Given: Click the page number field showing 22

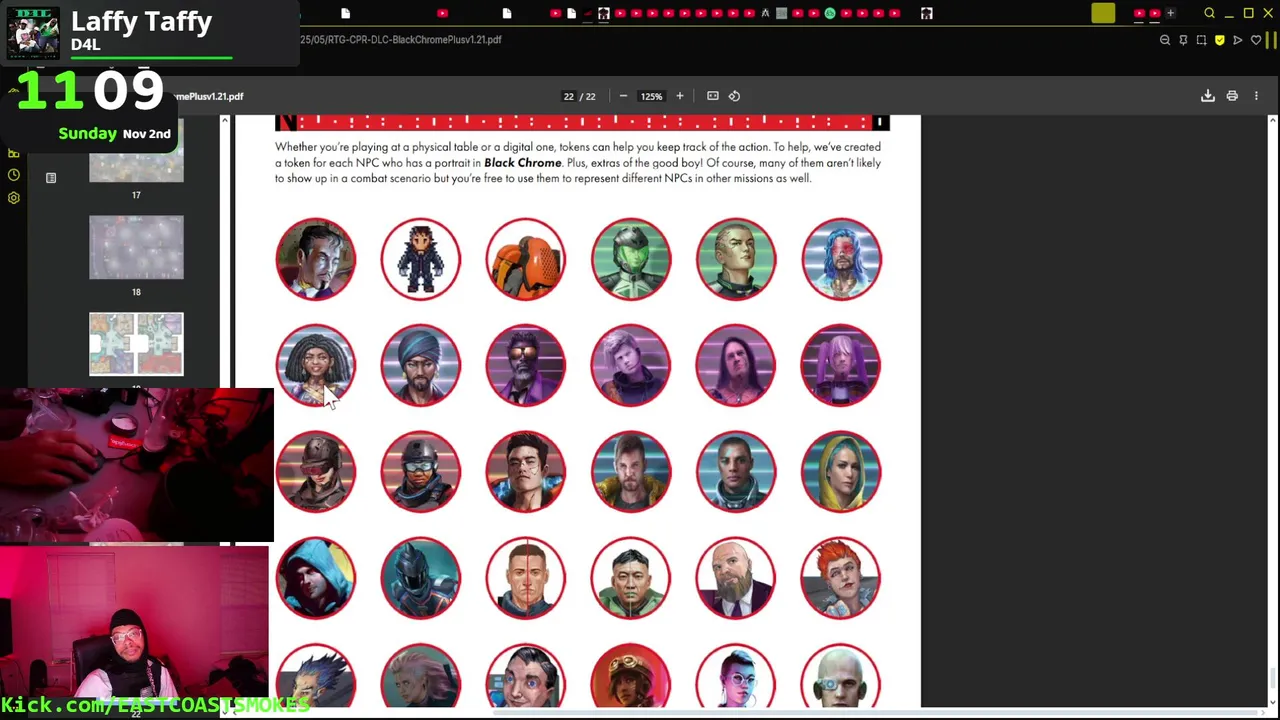Looking at the screenshot, I should [568, 96].
